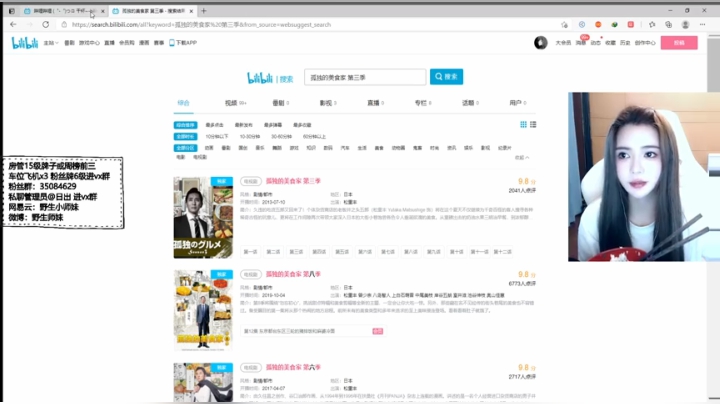720x404 pixels.
Task: Switch to the 番剧 results tab
Action: 281,103
